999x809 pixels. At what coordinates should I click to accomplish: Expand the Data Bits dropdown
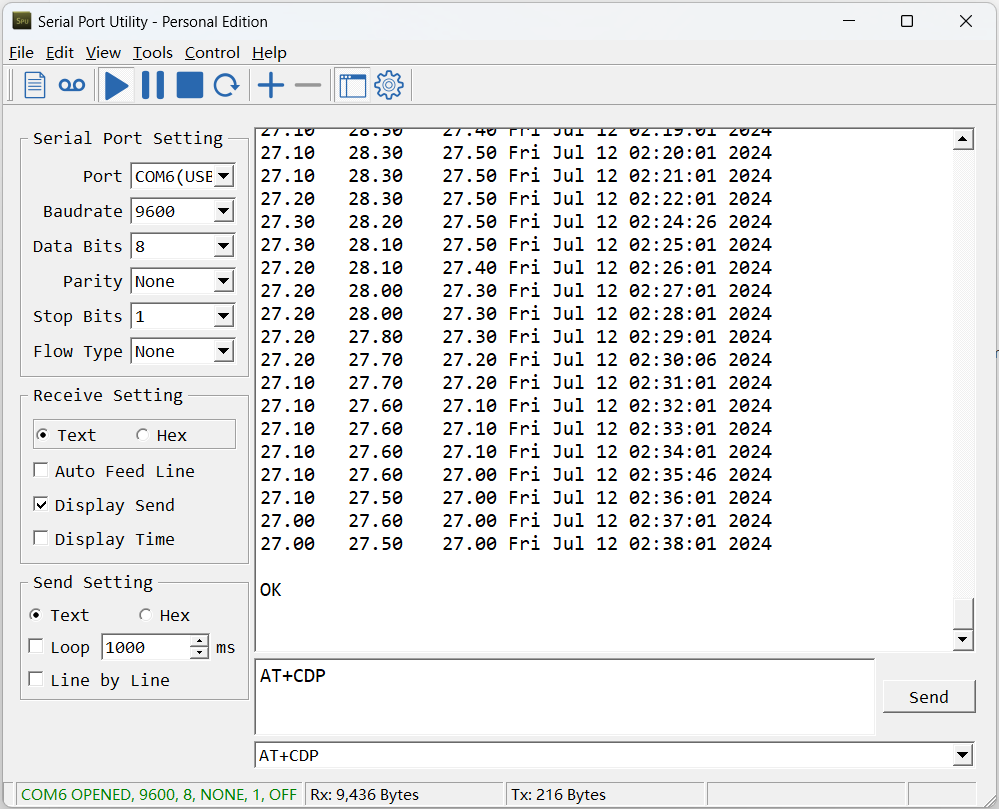[224, 247]
